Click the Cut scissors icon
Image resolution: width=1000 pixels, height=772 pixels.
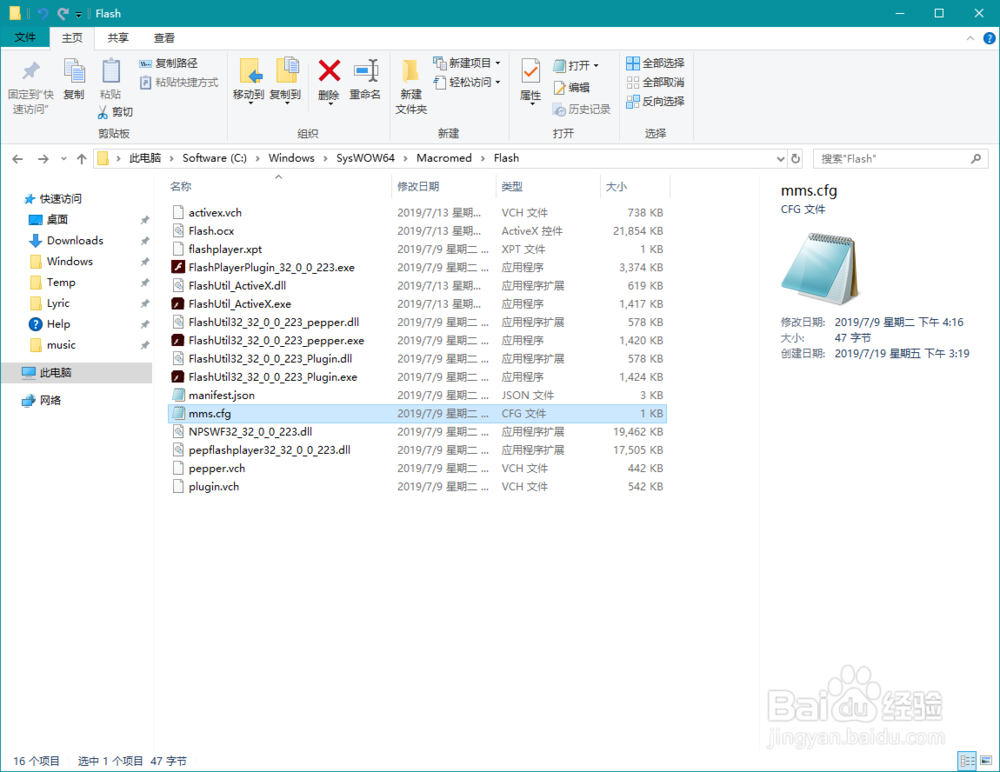[103, 112]
